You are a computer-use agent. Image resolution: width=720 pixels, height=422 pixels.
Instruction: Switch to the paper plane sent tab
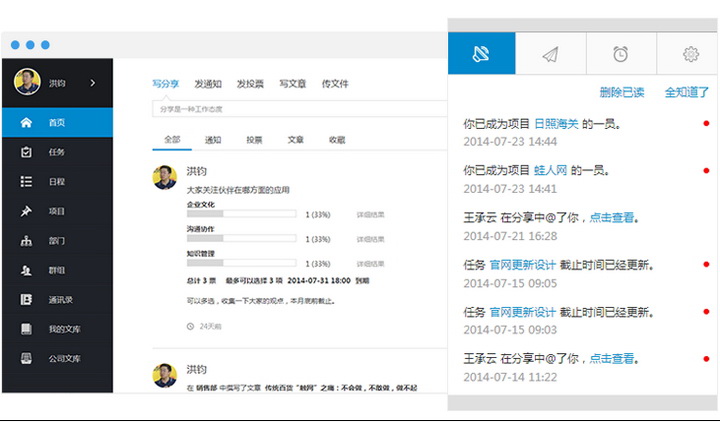tap(551, 53)
